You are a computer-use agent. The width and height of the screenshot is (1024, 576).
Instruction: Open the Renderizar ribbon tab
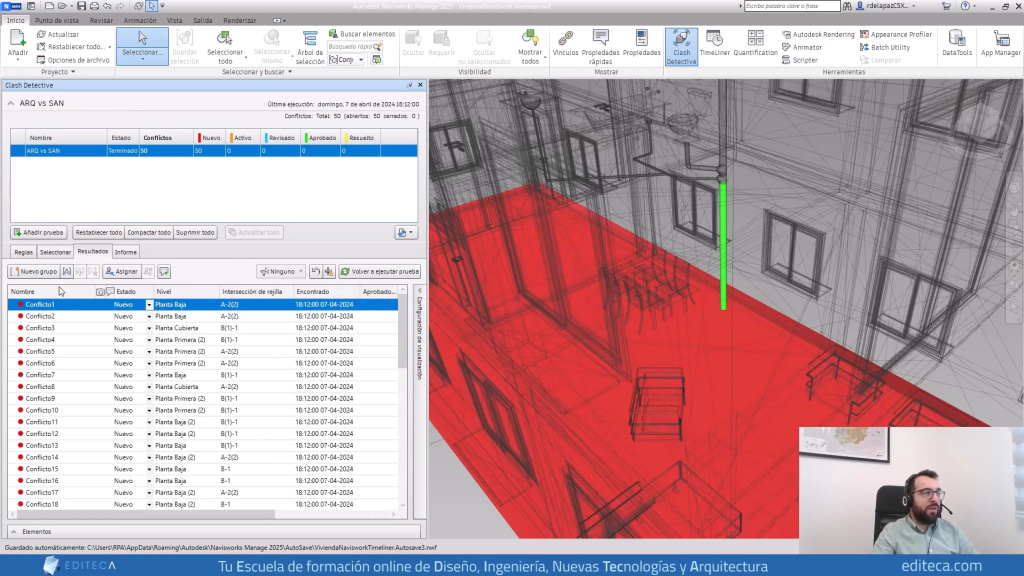[240, 20]
